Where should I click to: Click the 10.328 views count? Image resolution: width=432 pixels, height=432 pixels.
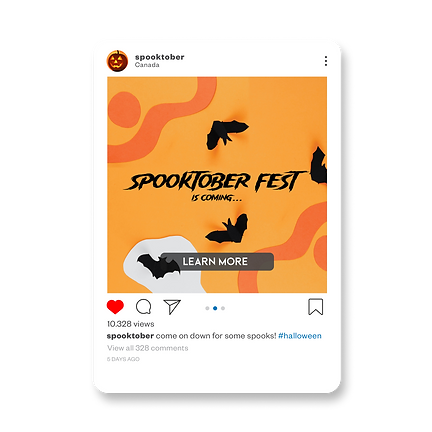131,324
